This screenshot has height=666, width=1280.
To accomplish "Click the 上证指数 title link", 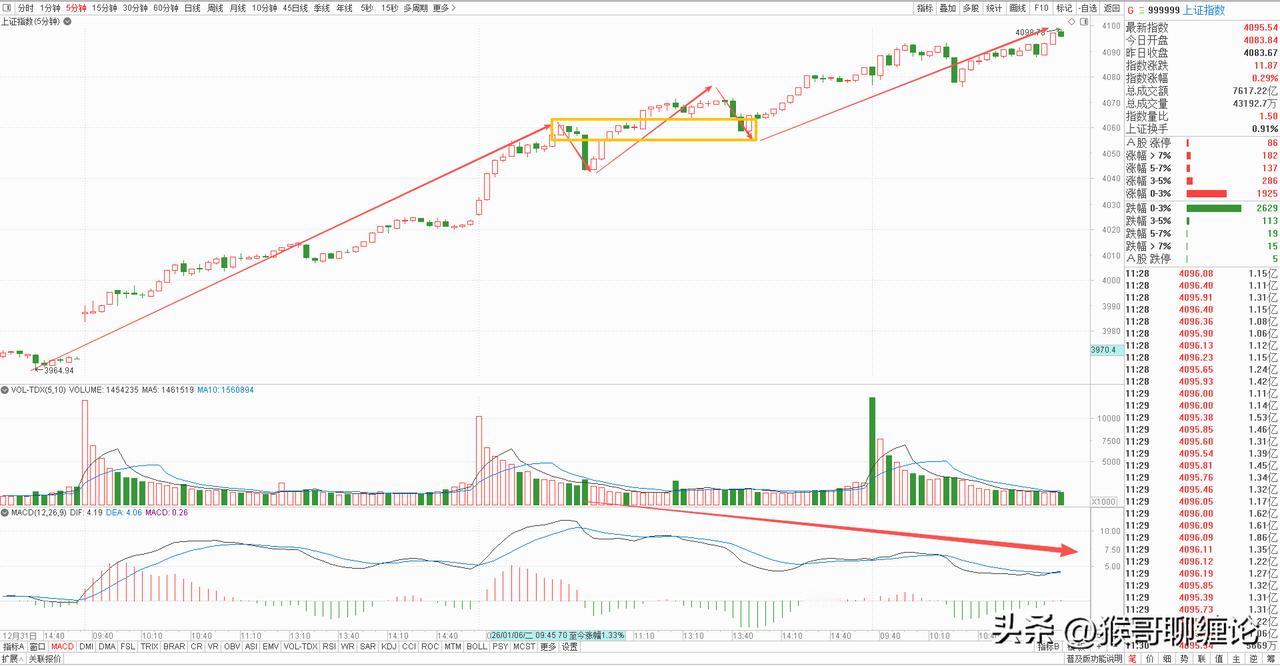I will [x=1204, y=10].
